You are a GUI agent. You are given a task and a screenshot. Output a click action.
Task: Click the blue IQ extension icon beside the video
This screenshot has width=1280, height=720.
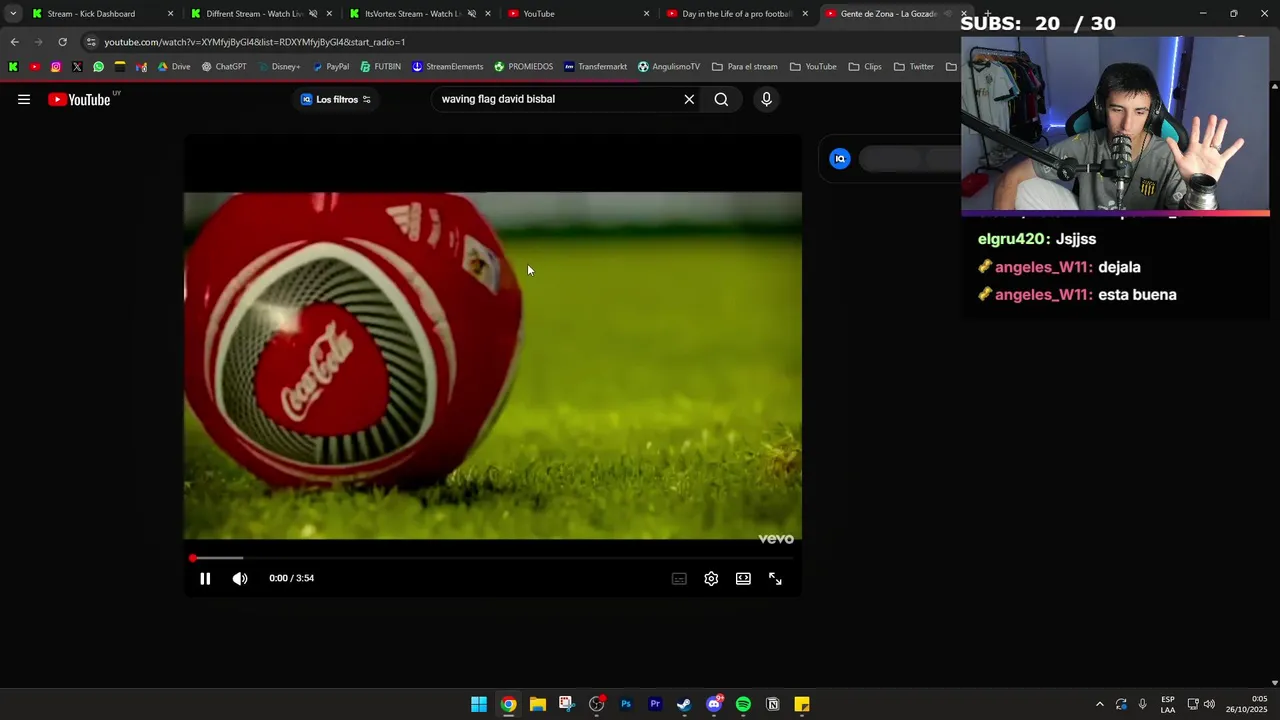coord(840,159)
